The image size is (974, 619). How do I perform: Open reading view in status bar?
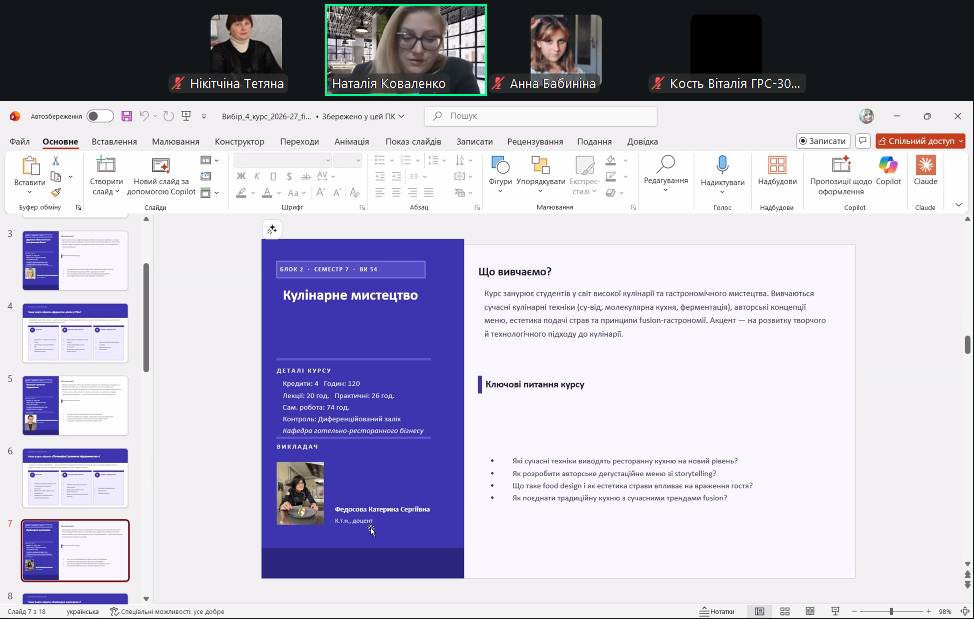[810, 611]
